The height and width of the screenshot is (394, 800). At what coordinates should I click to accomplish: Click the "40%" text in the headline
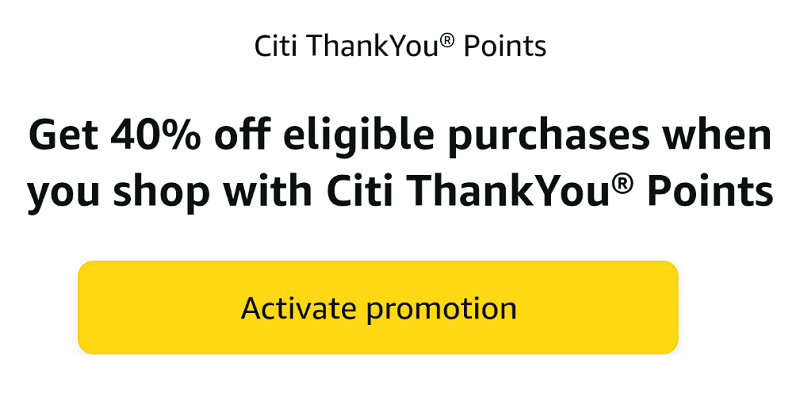coord(155,135)
